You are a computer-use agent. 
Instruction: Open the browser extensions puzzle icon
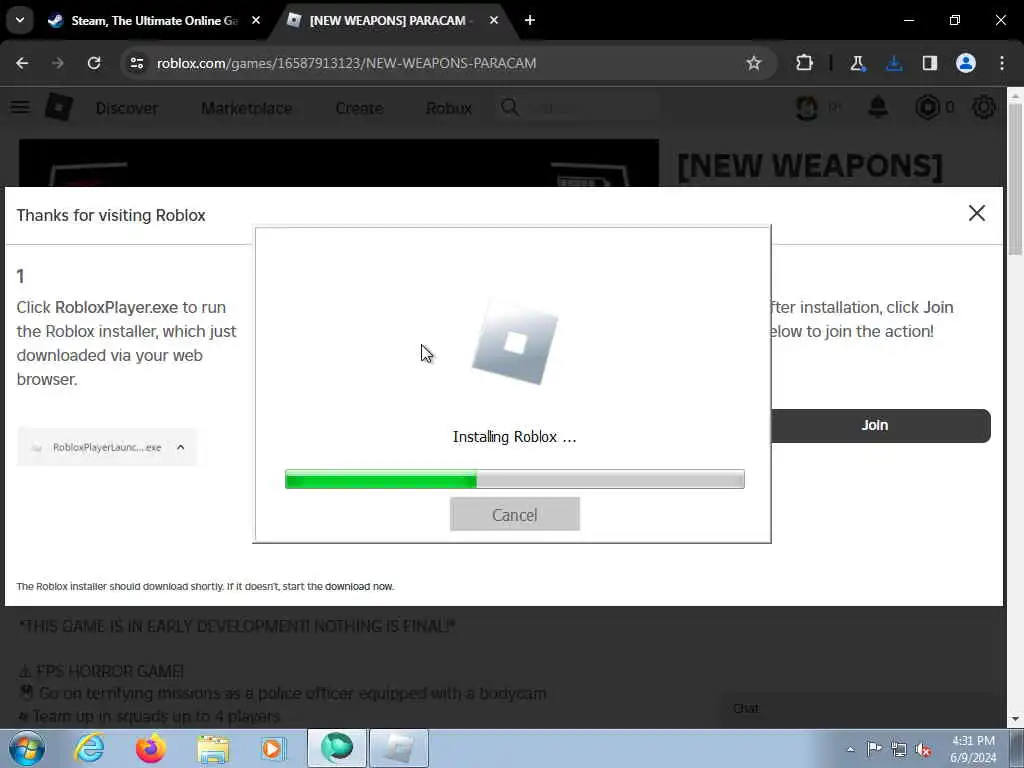[x=805, y=63]
